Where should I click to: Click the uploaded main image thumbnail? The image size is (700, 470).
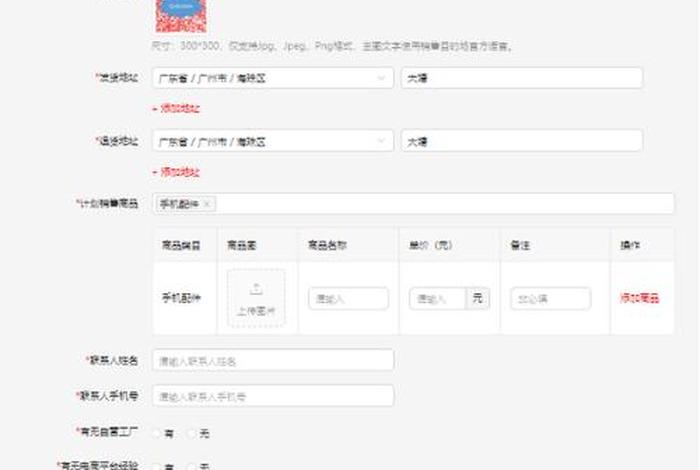coord(181,16)
